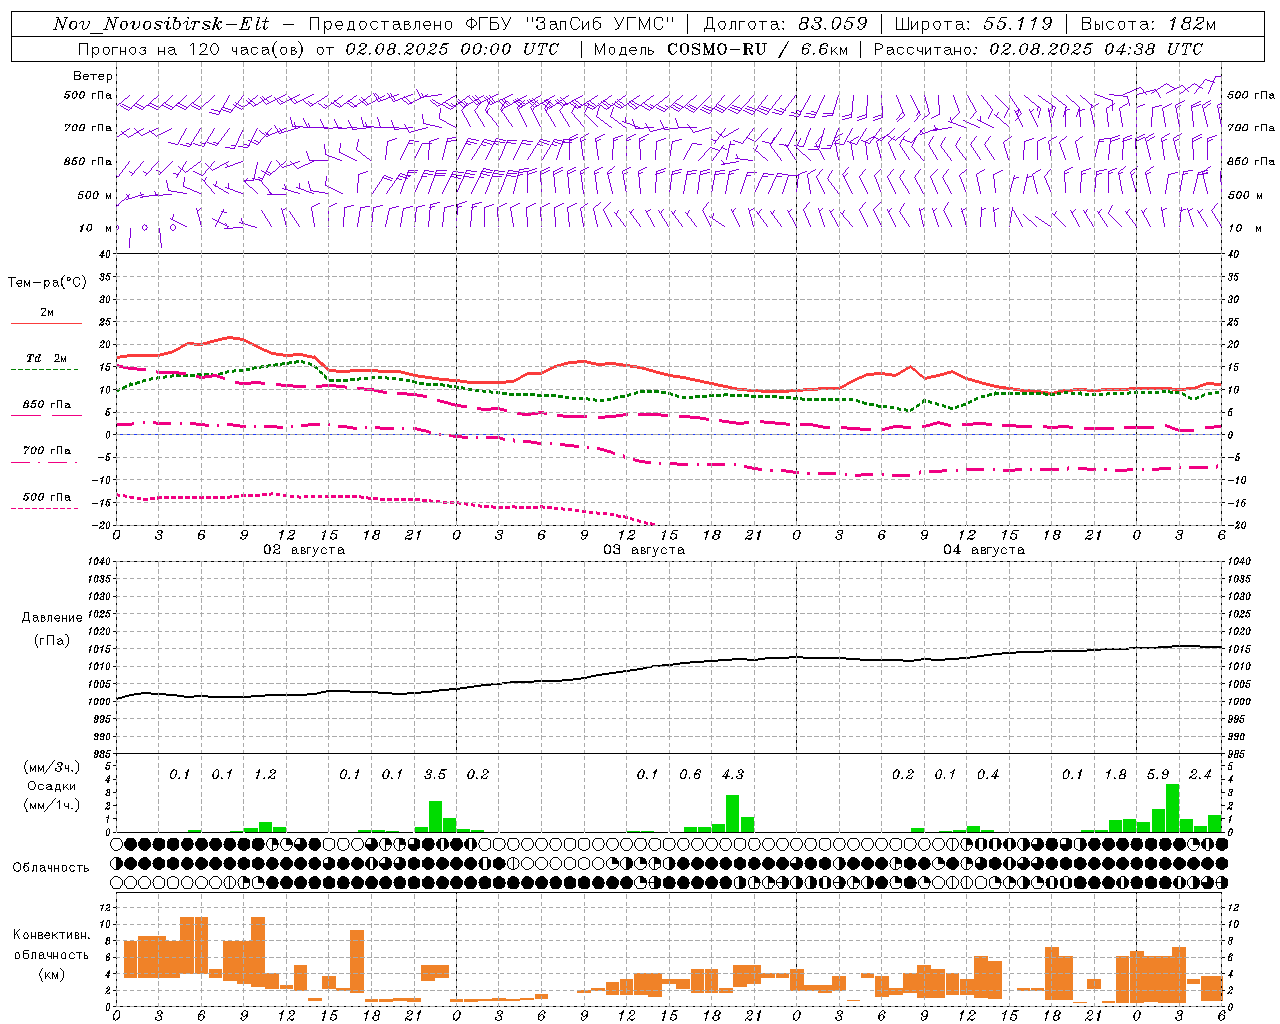Select the precipitation value 3.5
Image resolution: width=1280 pixels, height=1024 pixels.
(435, 775)
